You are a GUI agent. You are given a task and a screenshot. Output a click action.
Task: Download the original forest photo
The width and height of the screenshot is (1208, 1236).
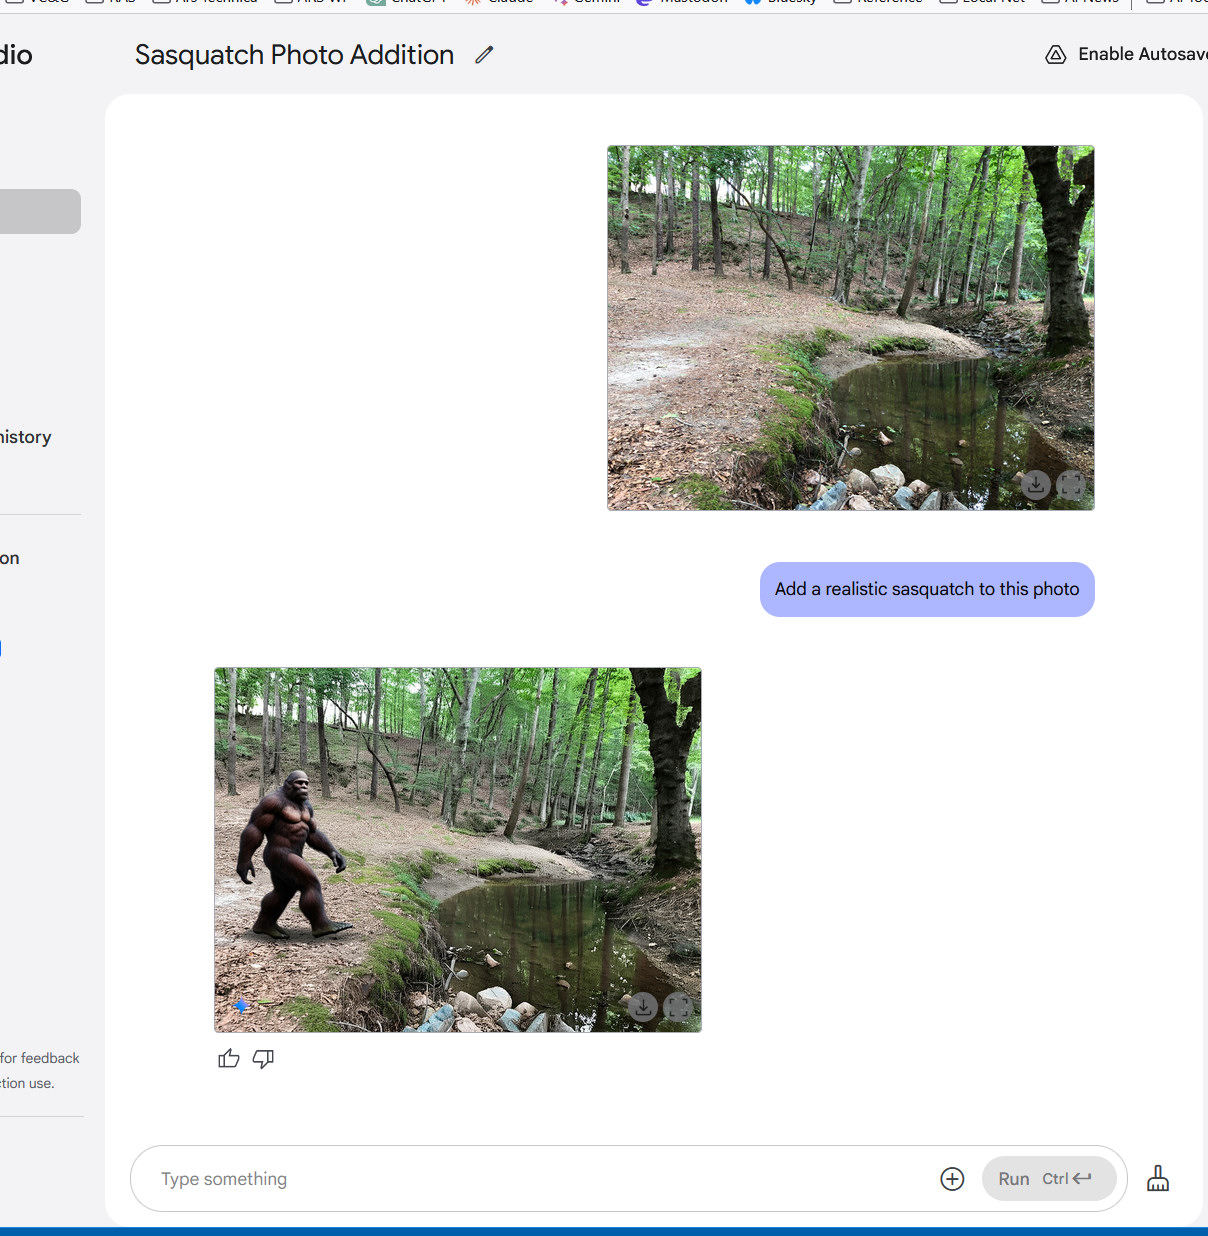click(1036, 485)
